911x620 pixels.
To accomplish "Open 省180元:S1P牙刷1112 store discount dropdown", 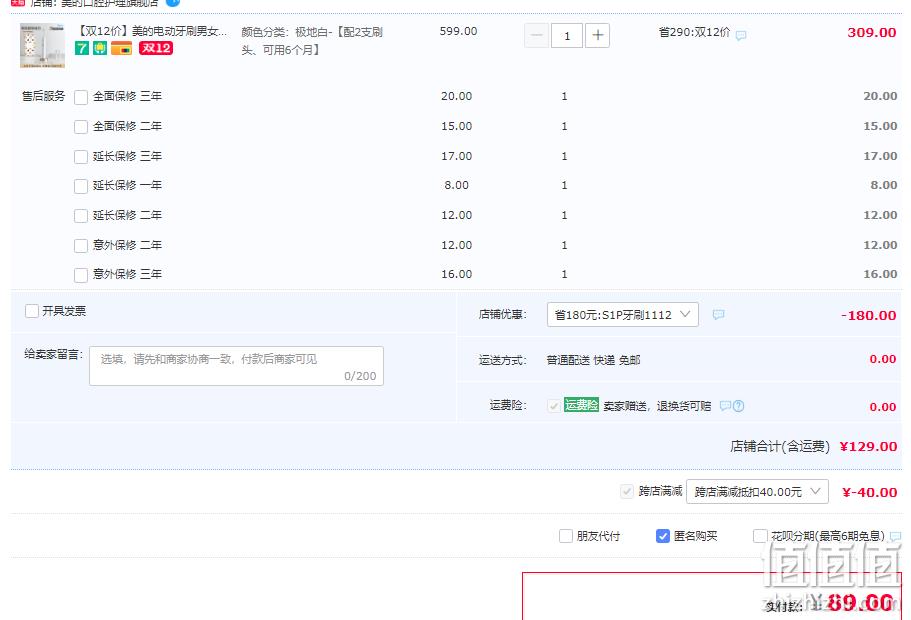I will (622, 314).
